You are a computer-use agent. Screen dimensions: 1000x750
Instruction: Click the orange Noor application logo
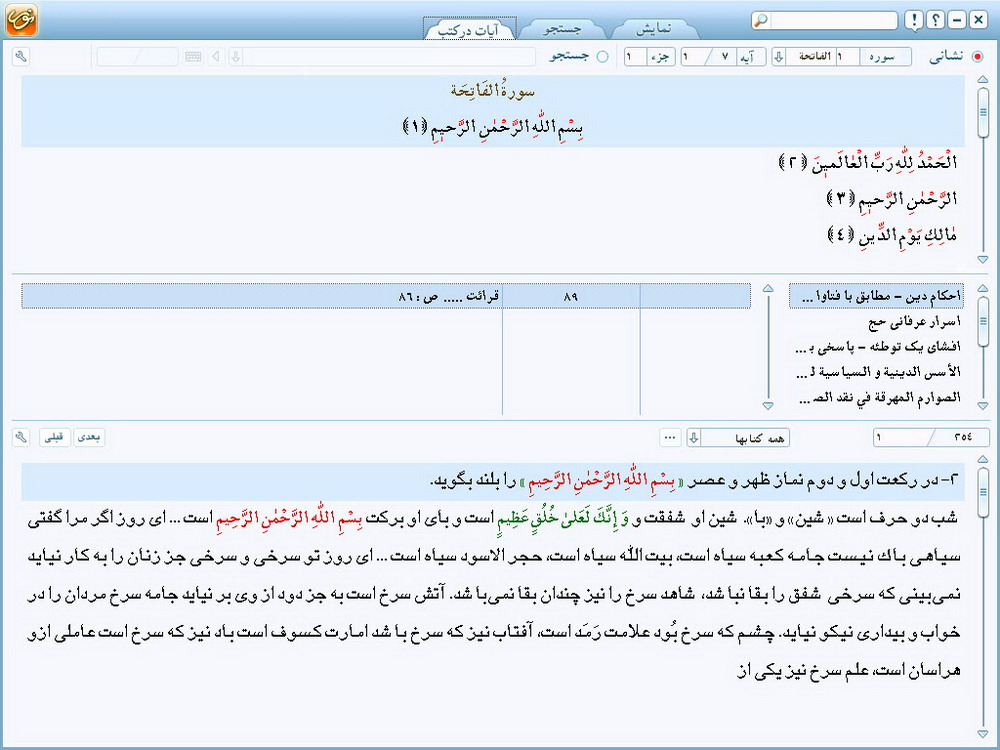[20, 20]
